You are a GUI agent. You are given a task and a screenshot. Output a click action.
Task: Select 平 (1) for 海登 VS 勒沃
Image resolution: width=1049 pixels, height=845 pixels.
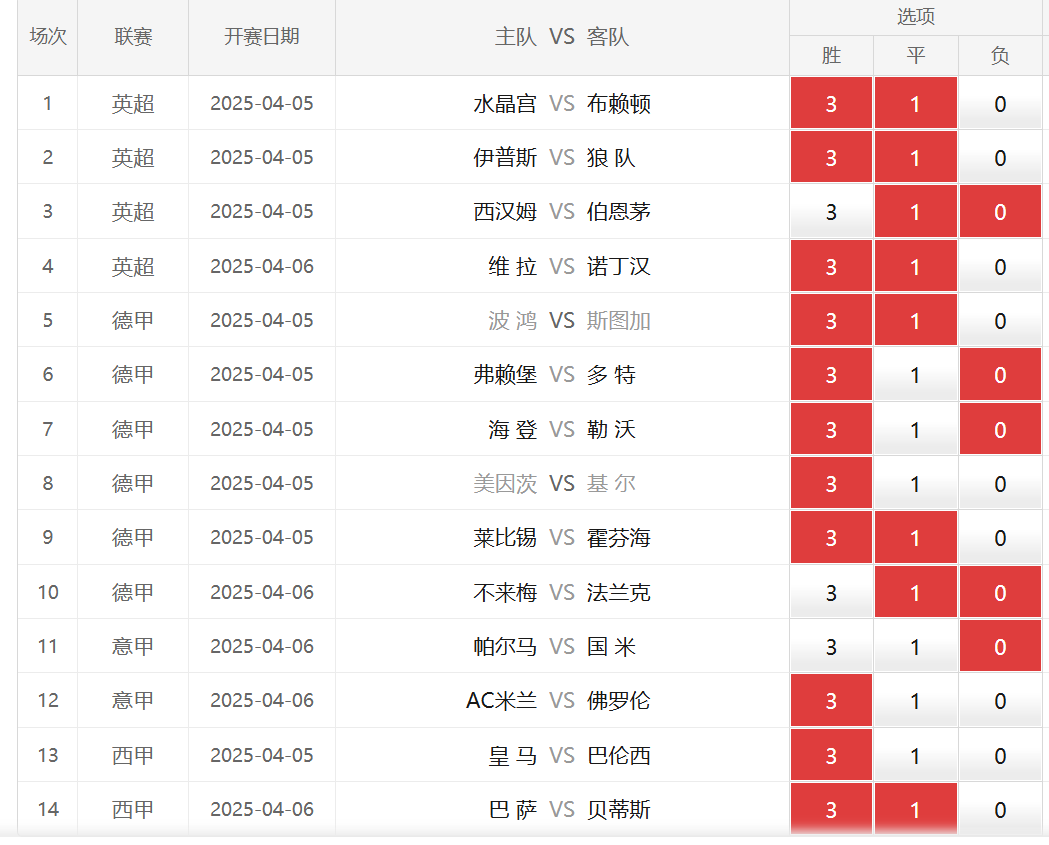click(x=915, y=429)
